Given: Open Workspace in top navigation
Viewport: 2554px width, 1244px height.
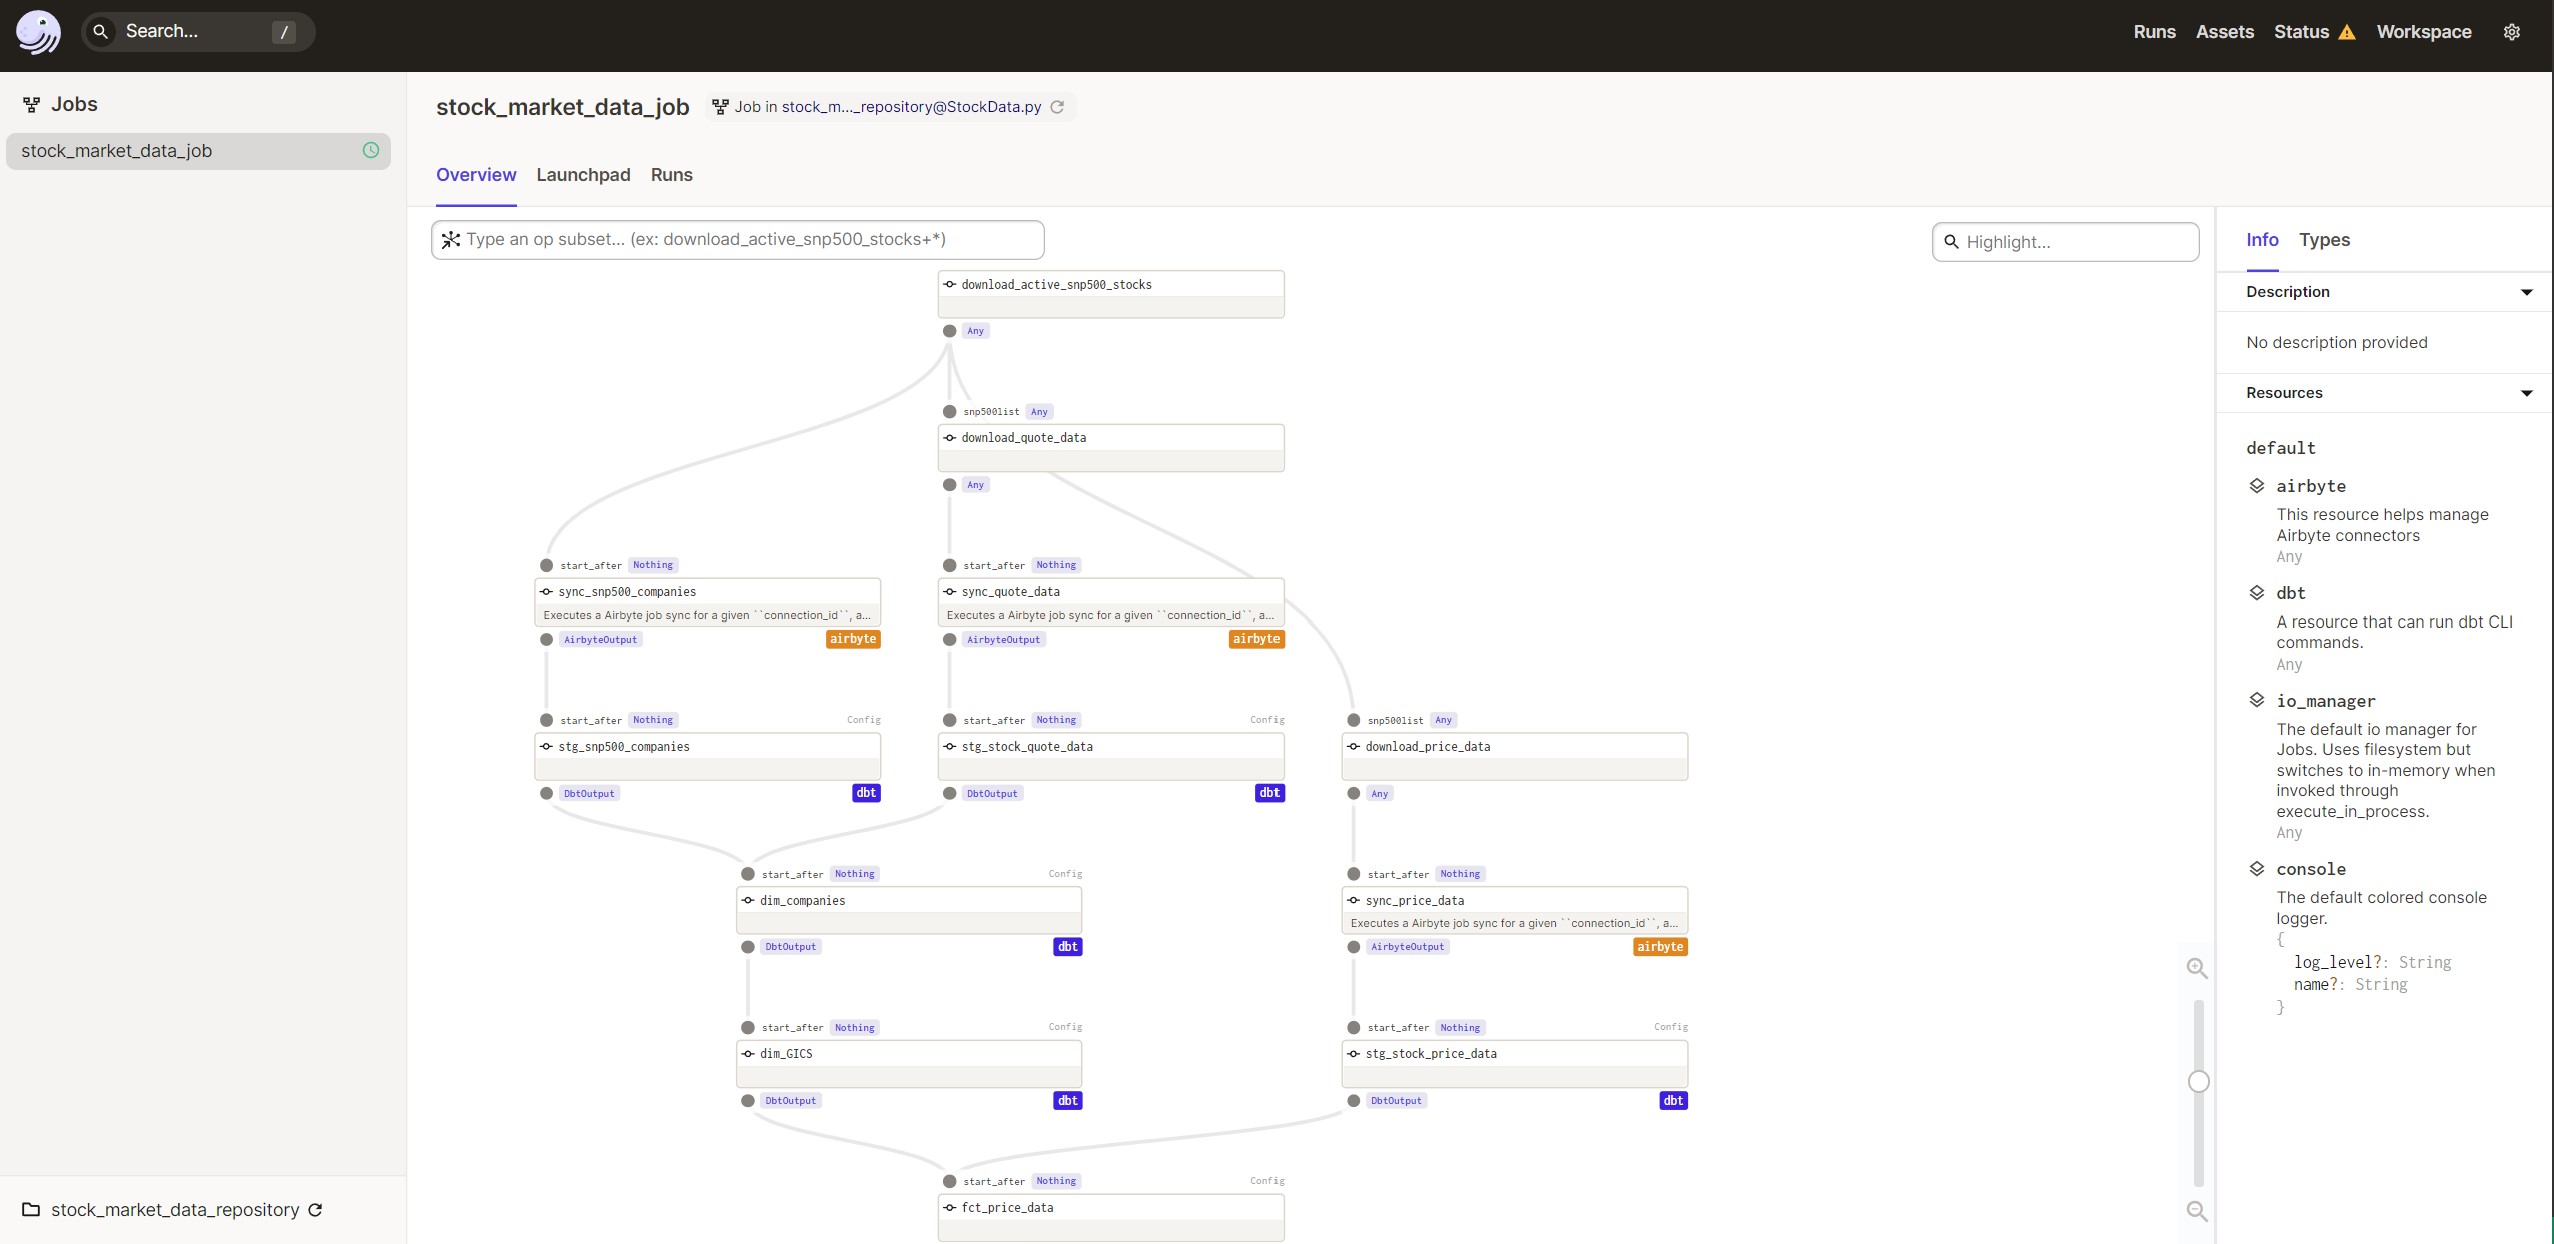Looking at the screenshot, I should (2423, 32).
